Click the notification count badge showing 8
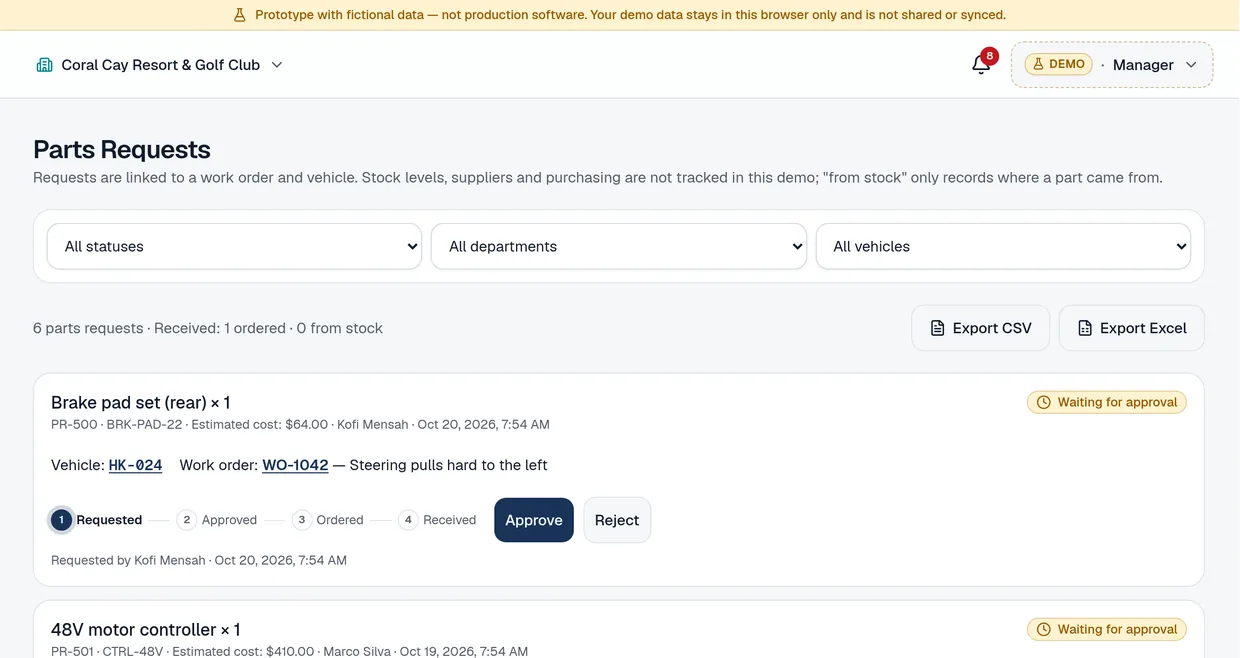The image size is (1240, 658). pos(989,56)
